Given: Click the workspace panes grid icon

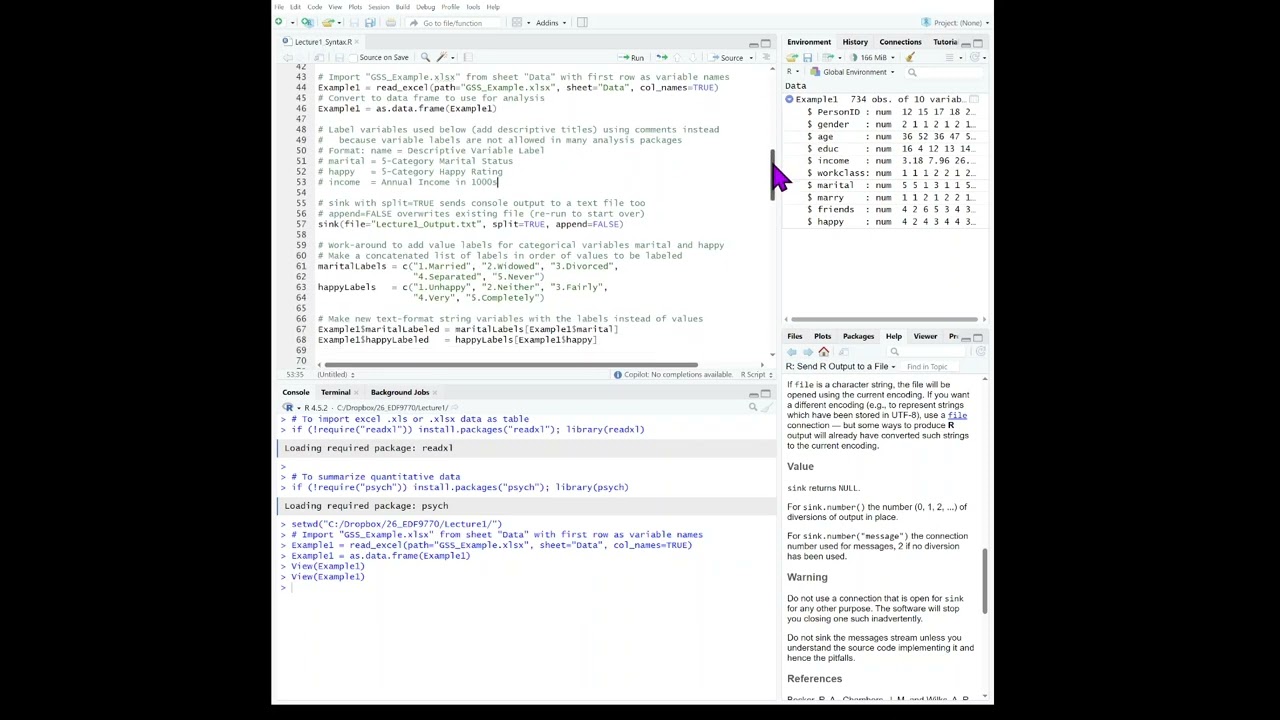Looking at the screenshot, I should coord(517,22).
